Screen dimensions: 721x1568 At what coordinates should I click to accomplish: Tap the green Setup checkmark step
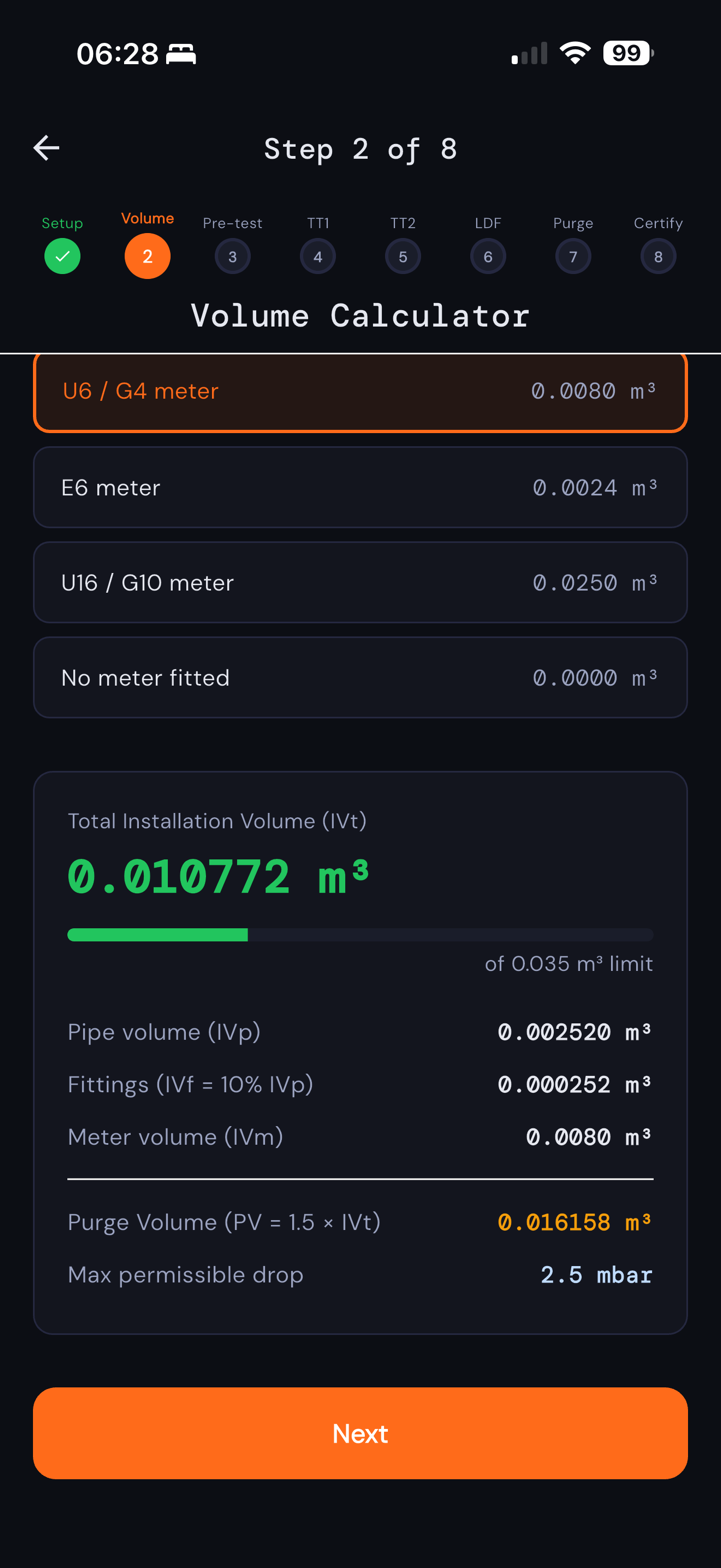pyautogui.click(x=62, y=256)
